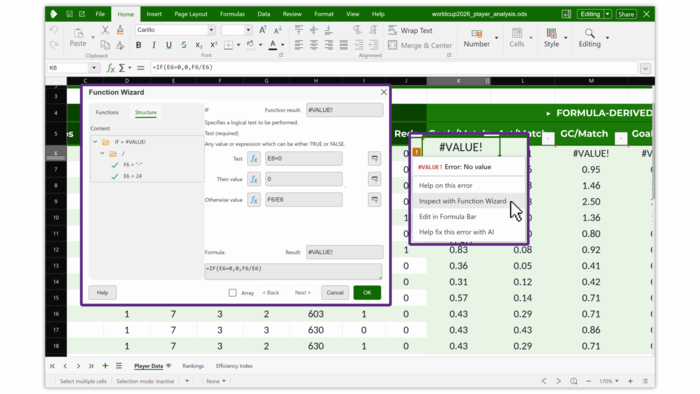Click the zoom in plus button in status bar

tap(630, 381)
